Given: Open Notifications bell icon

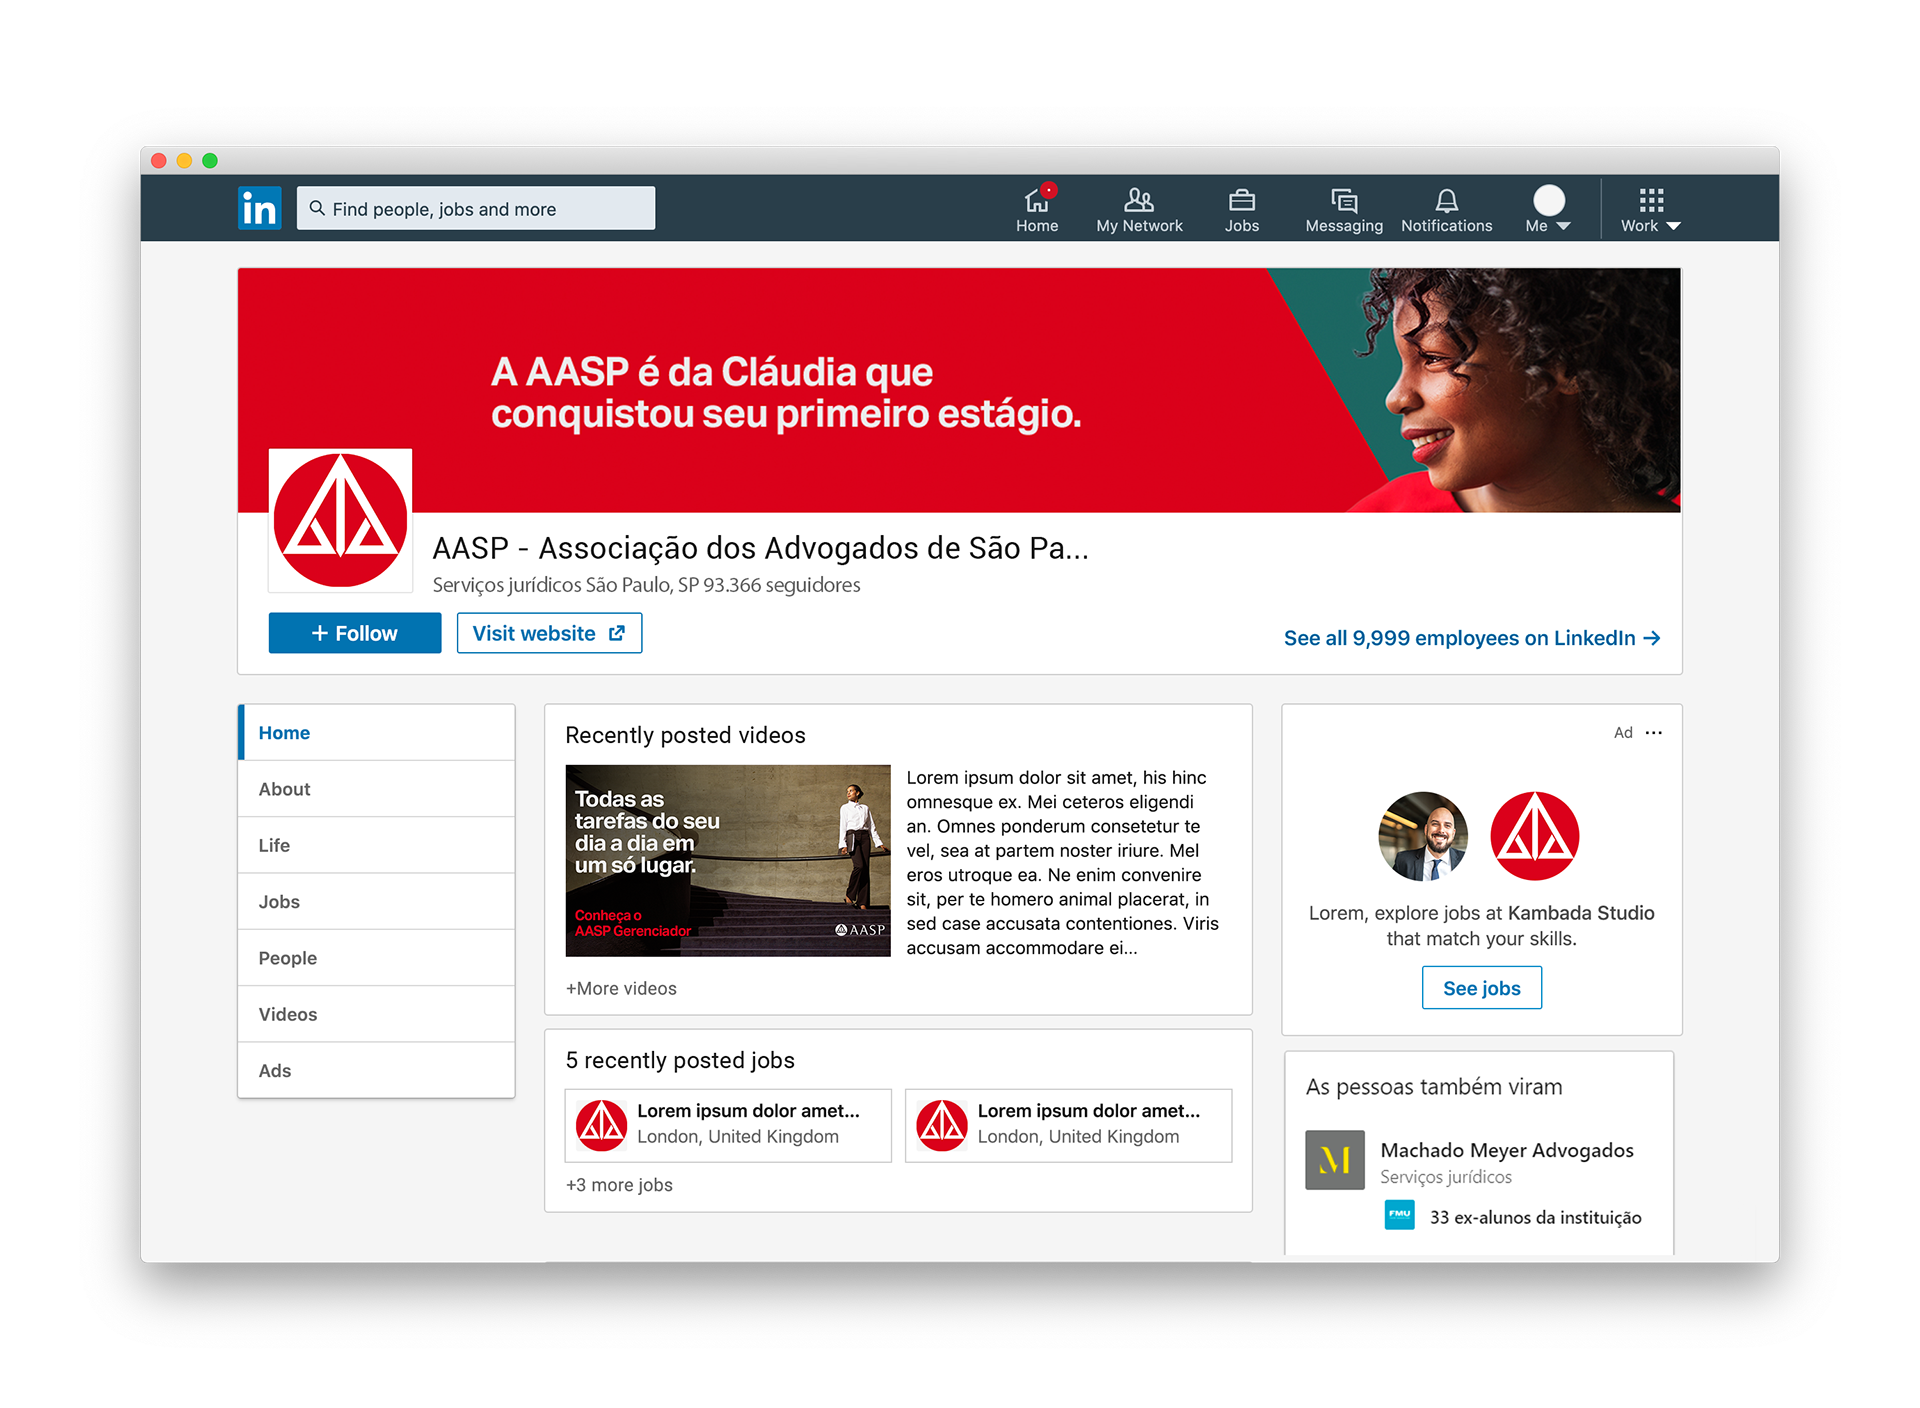Looking at the screenshot, I should pos(1447,200).
